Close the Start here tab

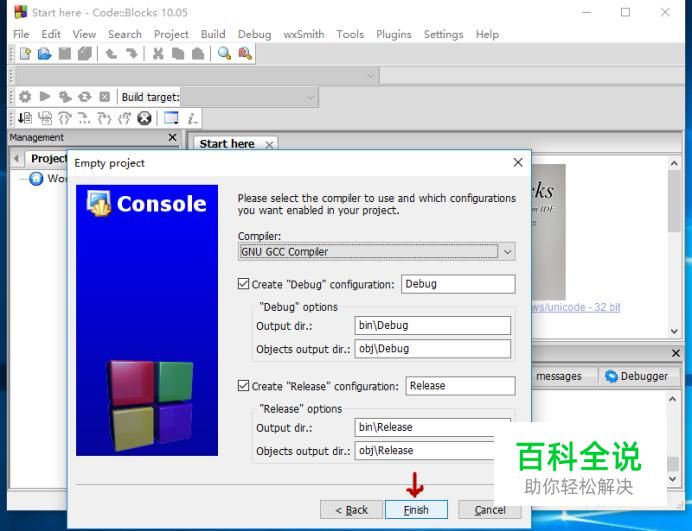click(x=269, y=145)
